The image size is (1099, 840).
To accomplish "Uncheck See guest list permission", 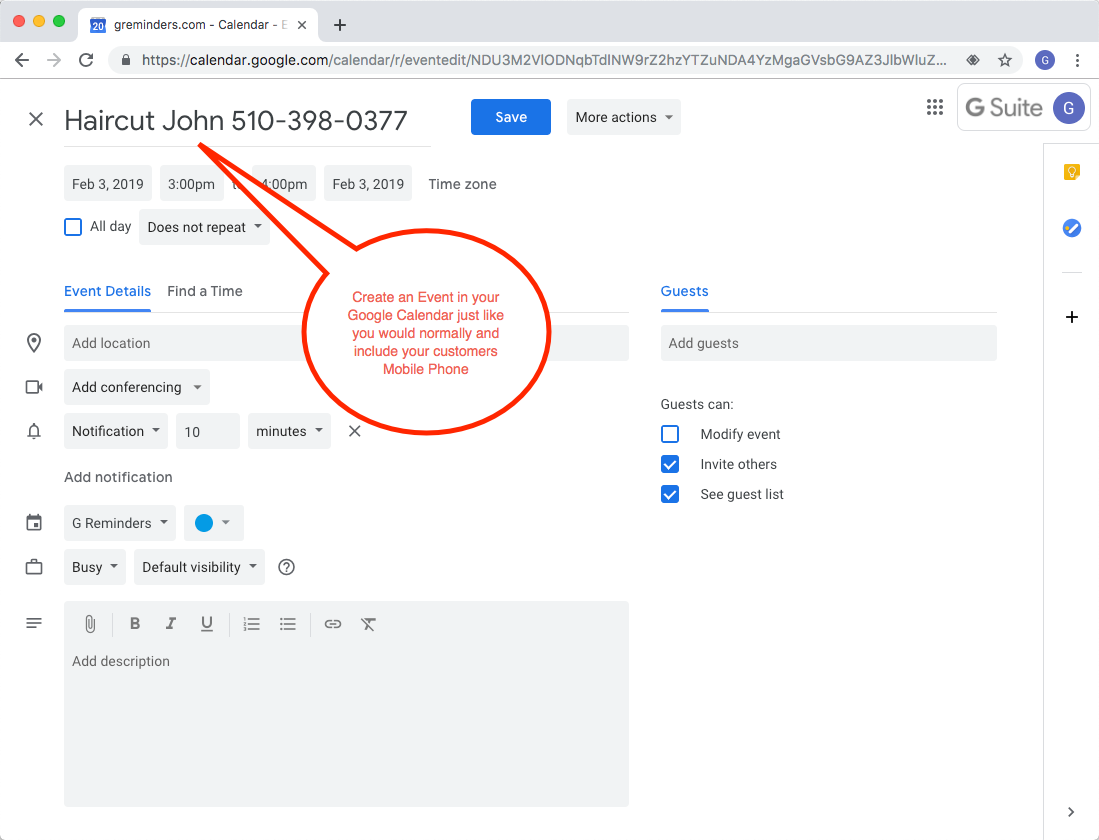I will click(670, 494).
